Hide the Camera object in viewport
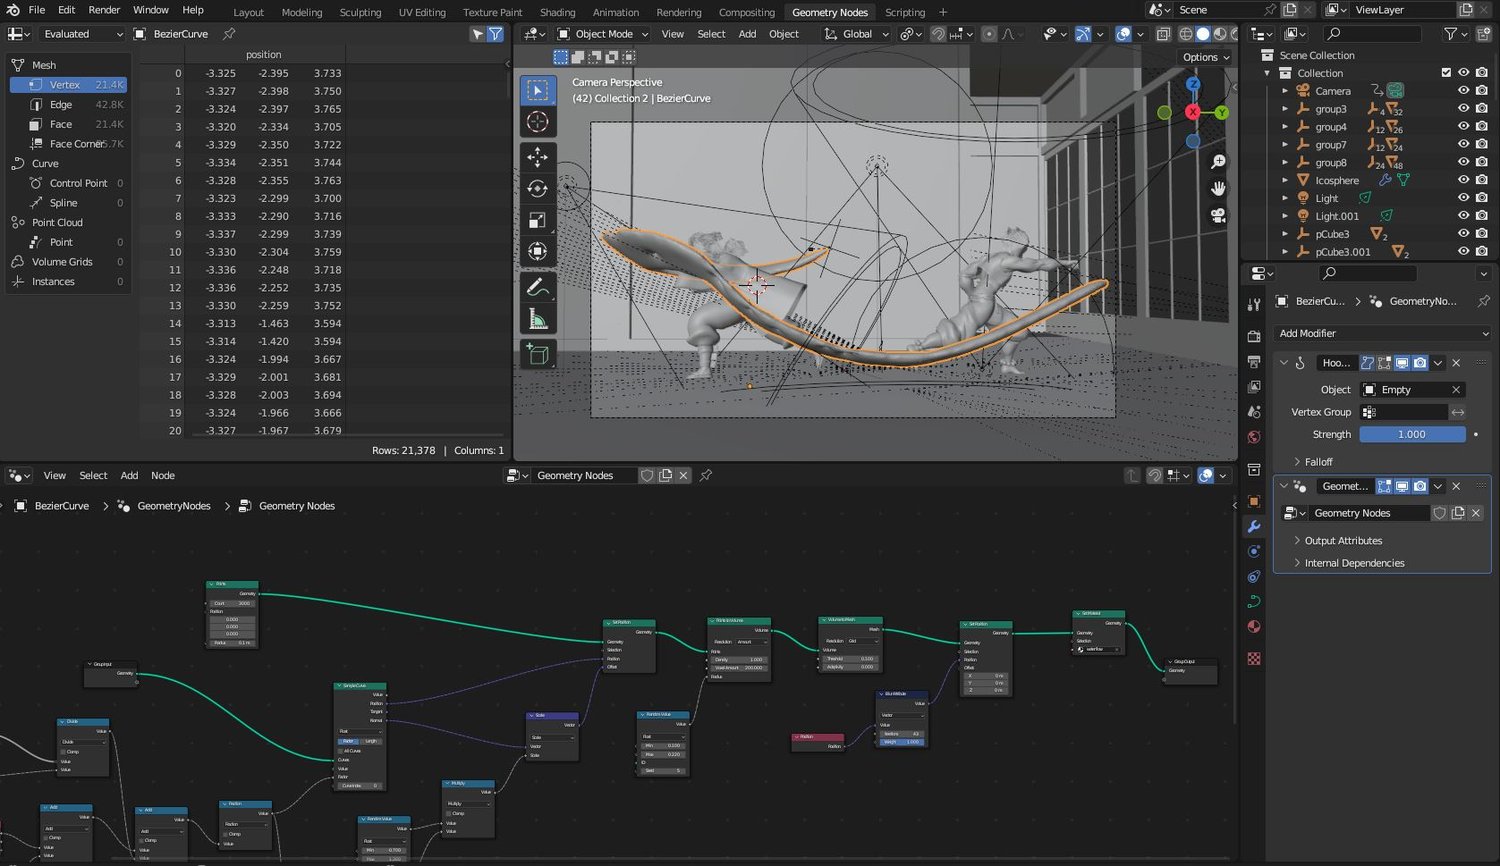 1464,91
